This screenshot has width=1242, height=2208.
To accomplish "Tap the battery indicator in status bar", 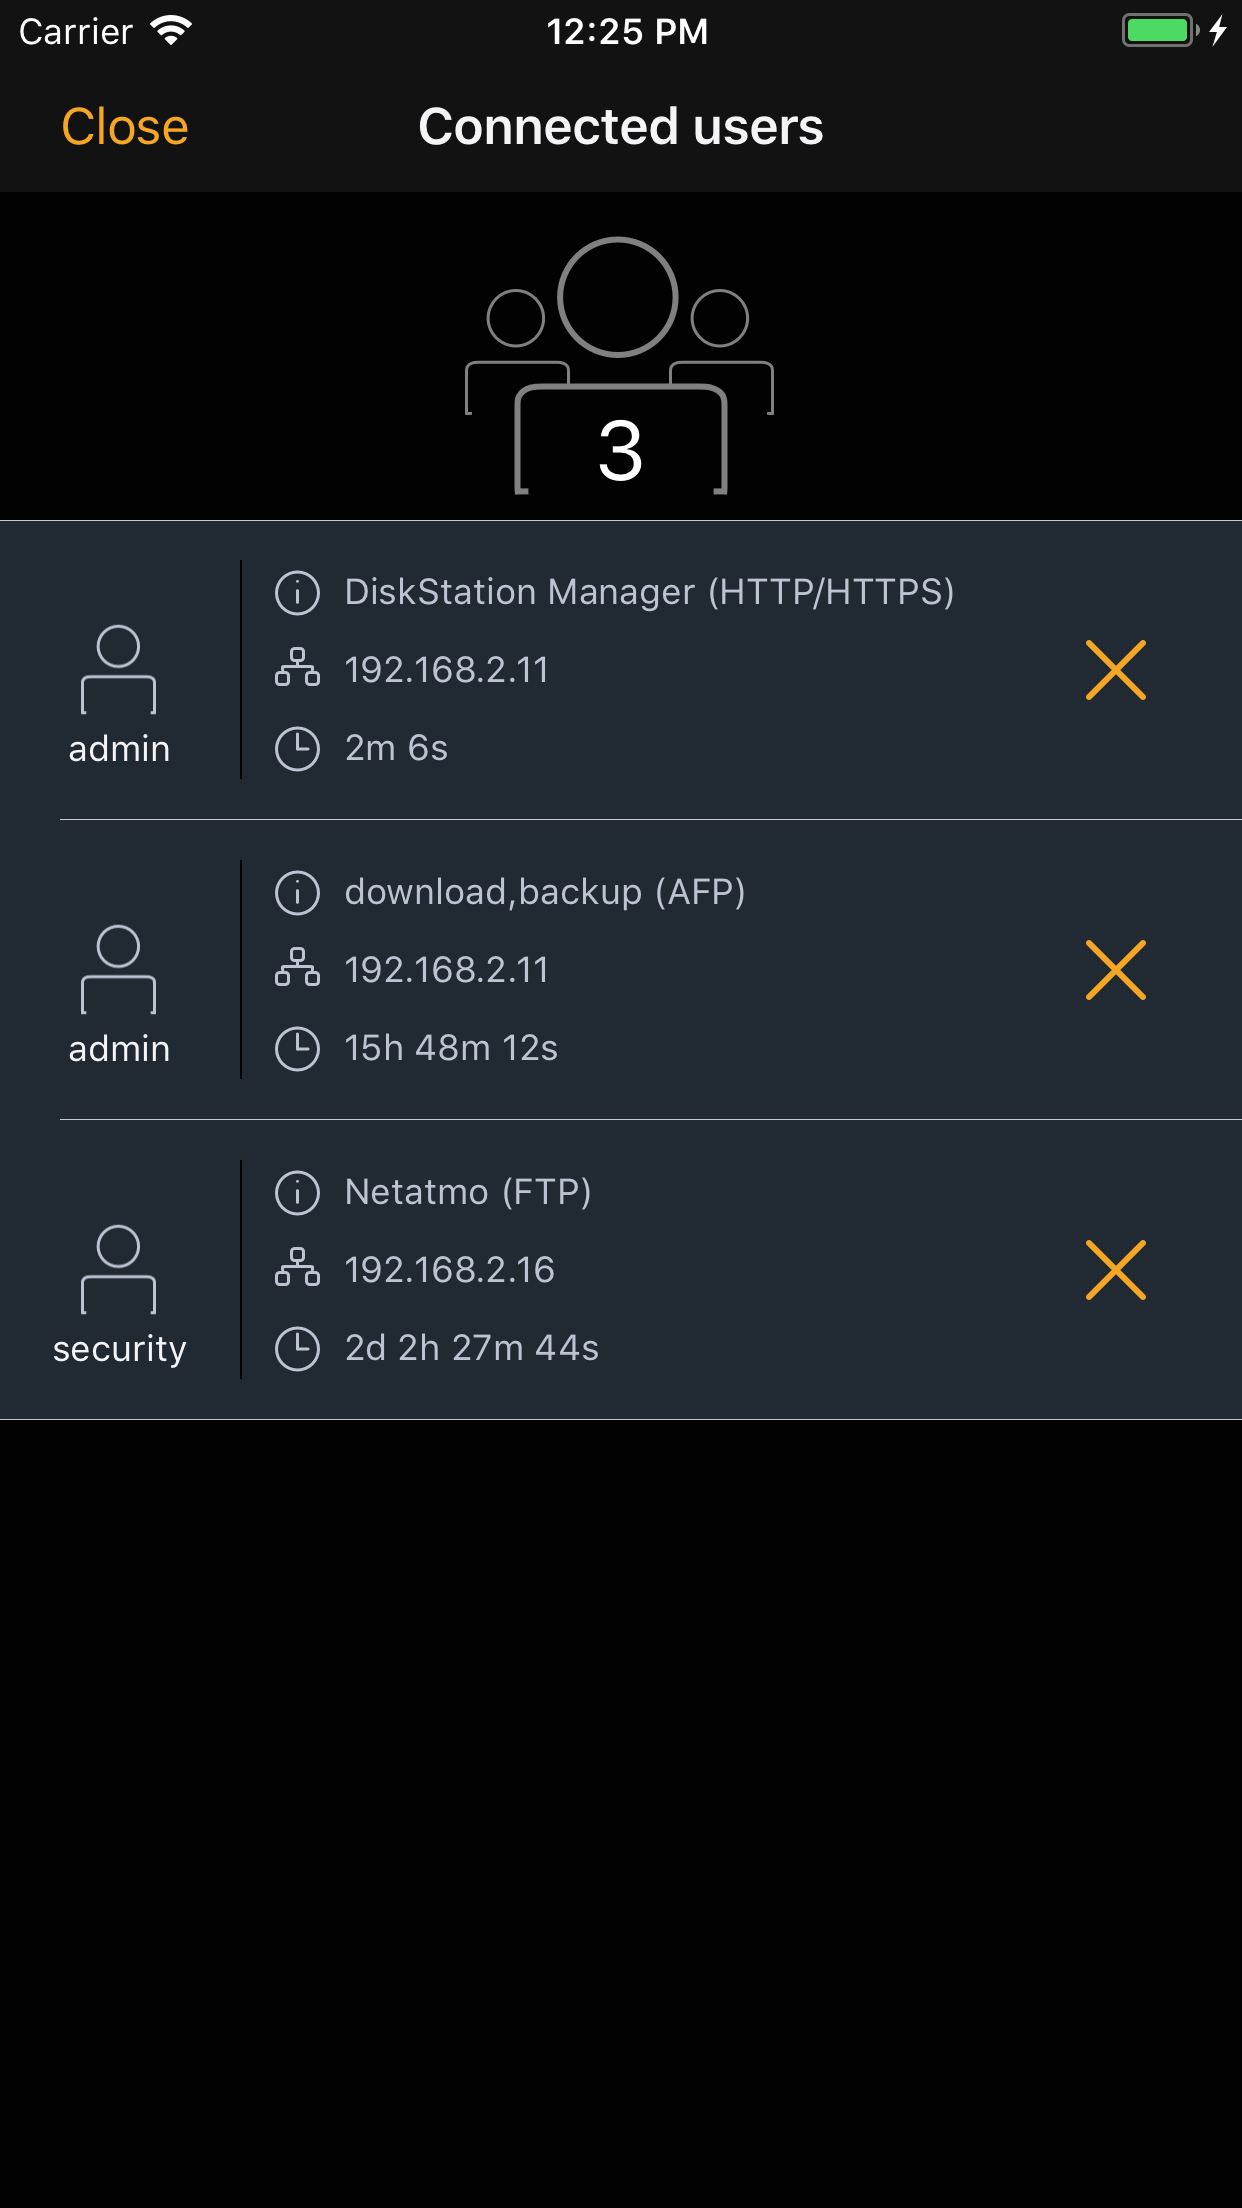I will (1160, 30).
